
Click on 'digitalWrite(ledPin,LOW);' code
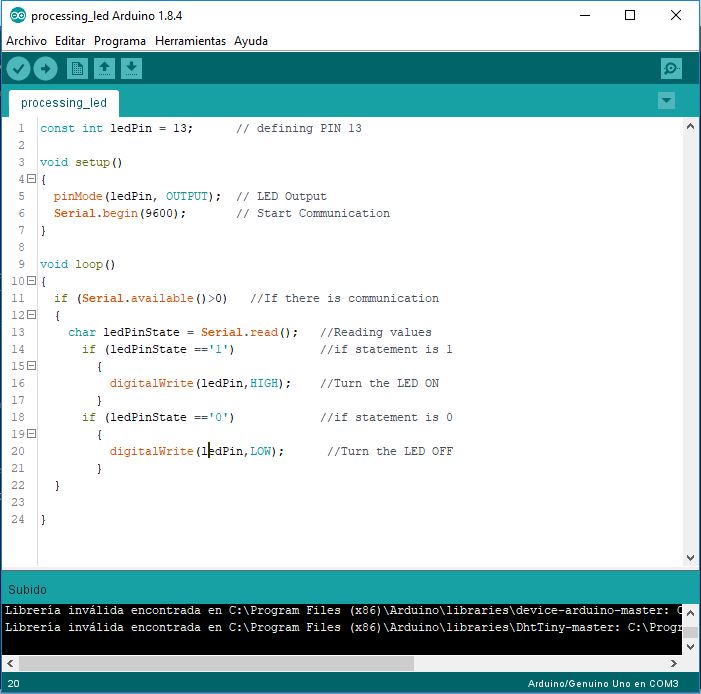(197, 451)
